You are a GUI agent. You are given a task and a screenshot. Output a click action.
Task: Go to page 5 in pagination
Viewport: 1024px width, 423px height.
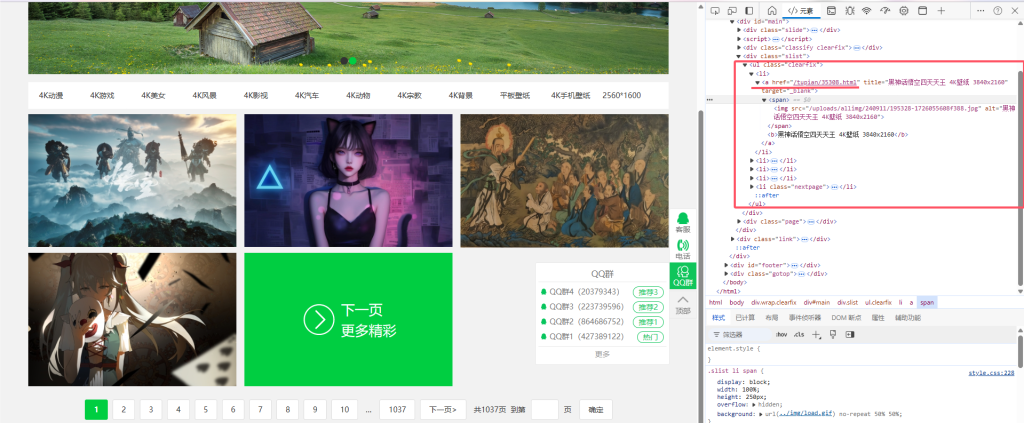tap(206, 409)
